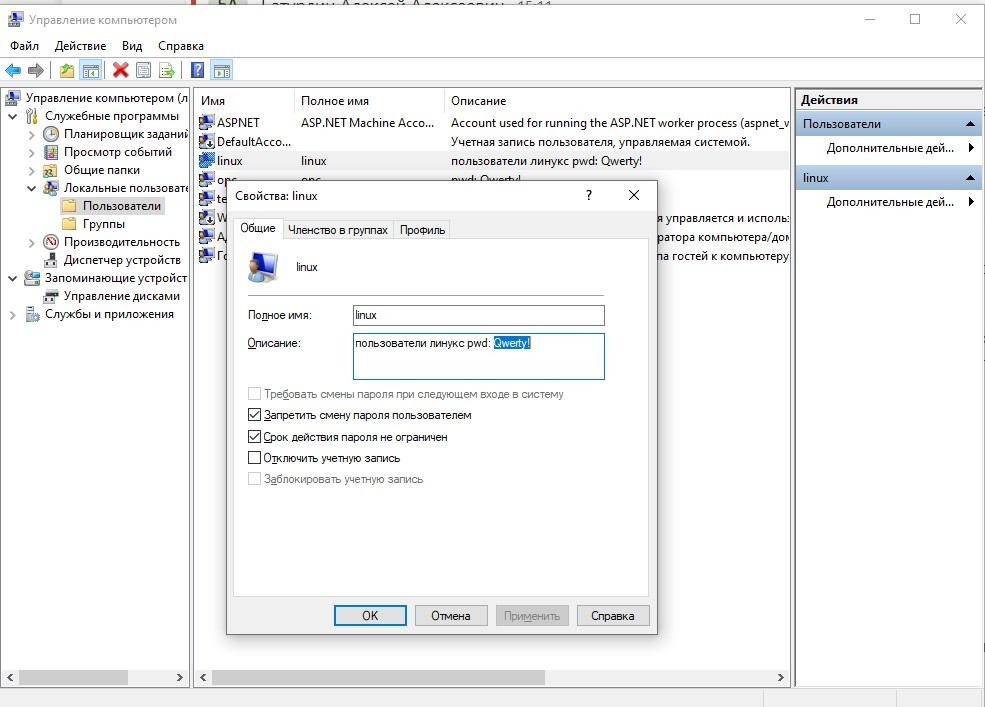Click the Производительность icon in tree

click(x=52, y=242)
